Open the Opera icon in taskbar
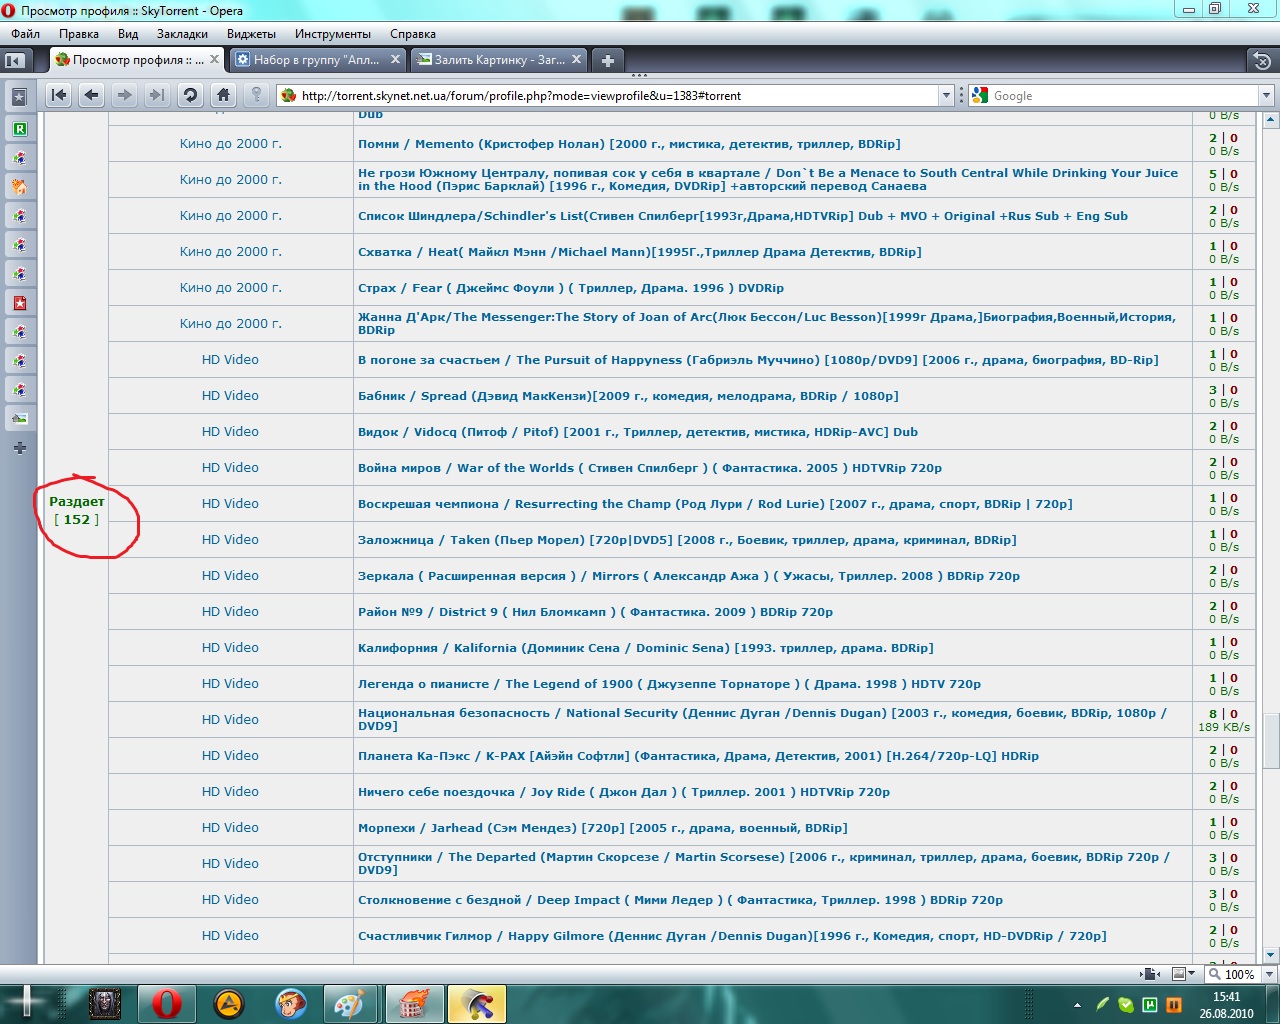 pyautogui.click(x=167, y=1003)
